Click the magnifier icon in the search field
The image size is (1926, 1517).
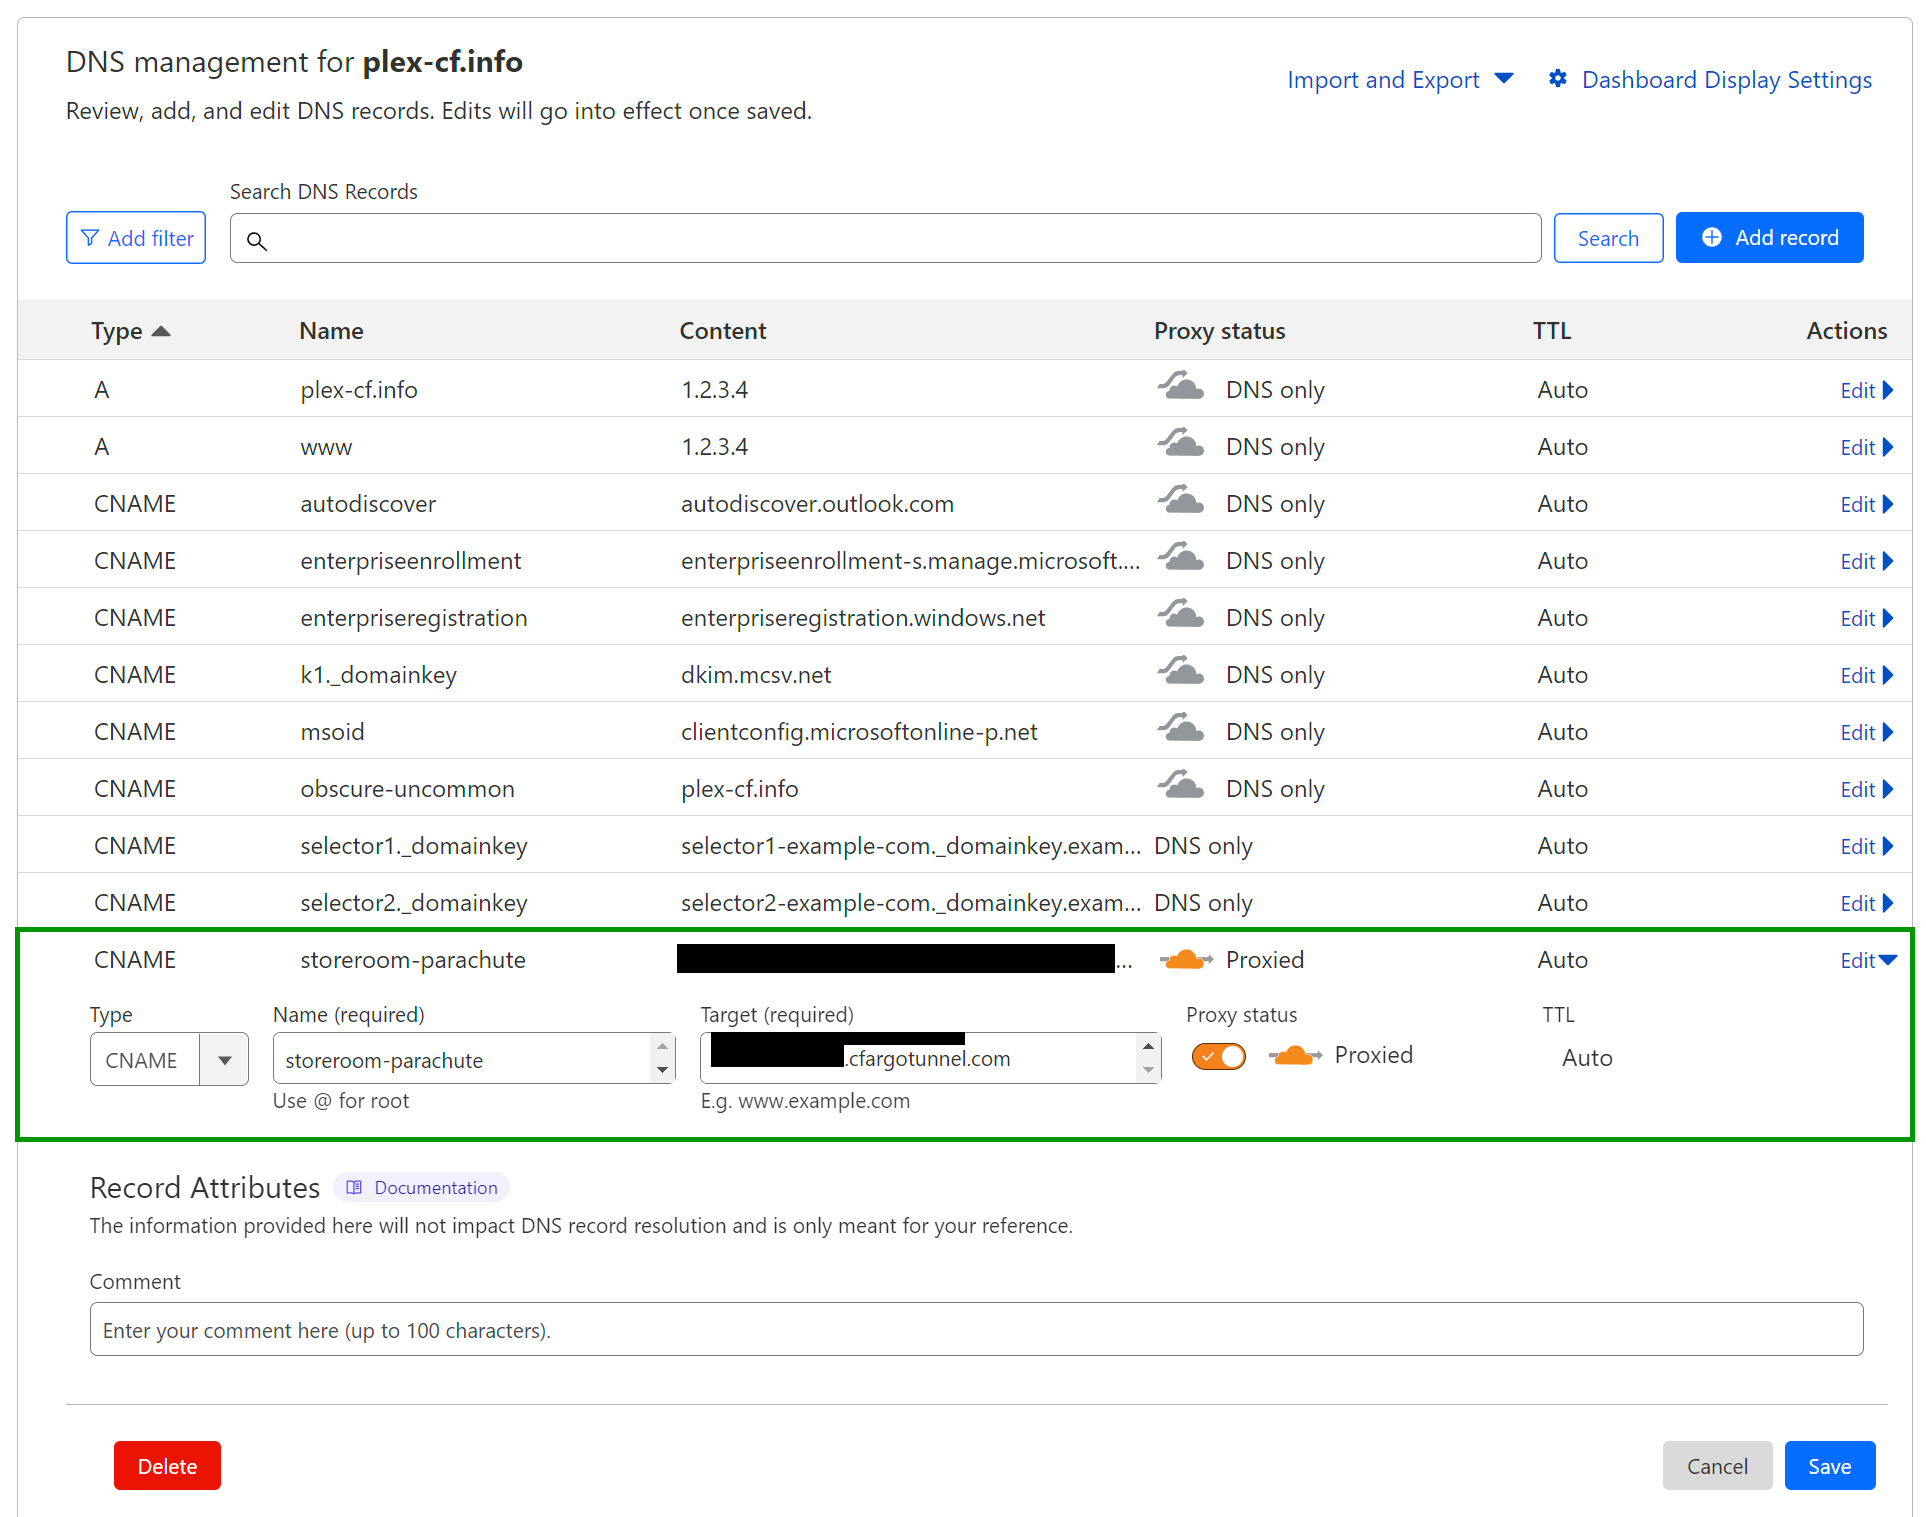257,241
